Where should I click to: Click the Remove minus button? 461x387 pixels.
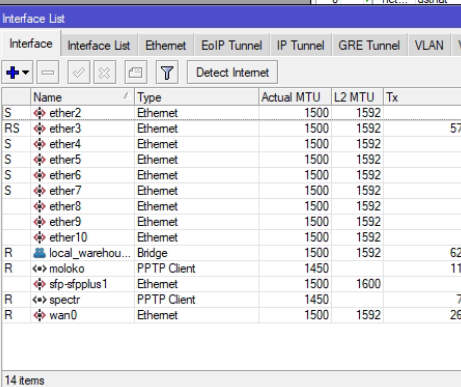[48, 72]
